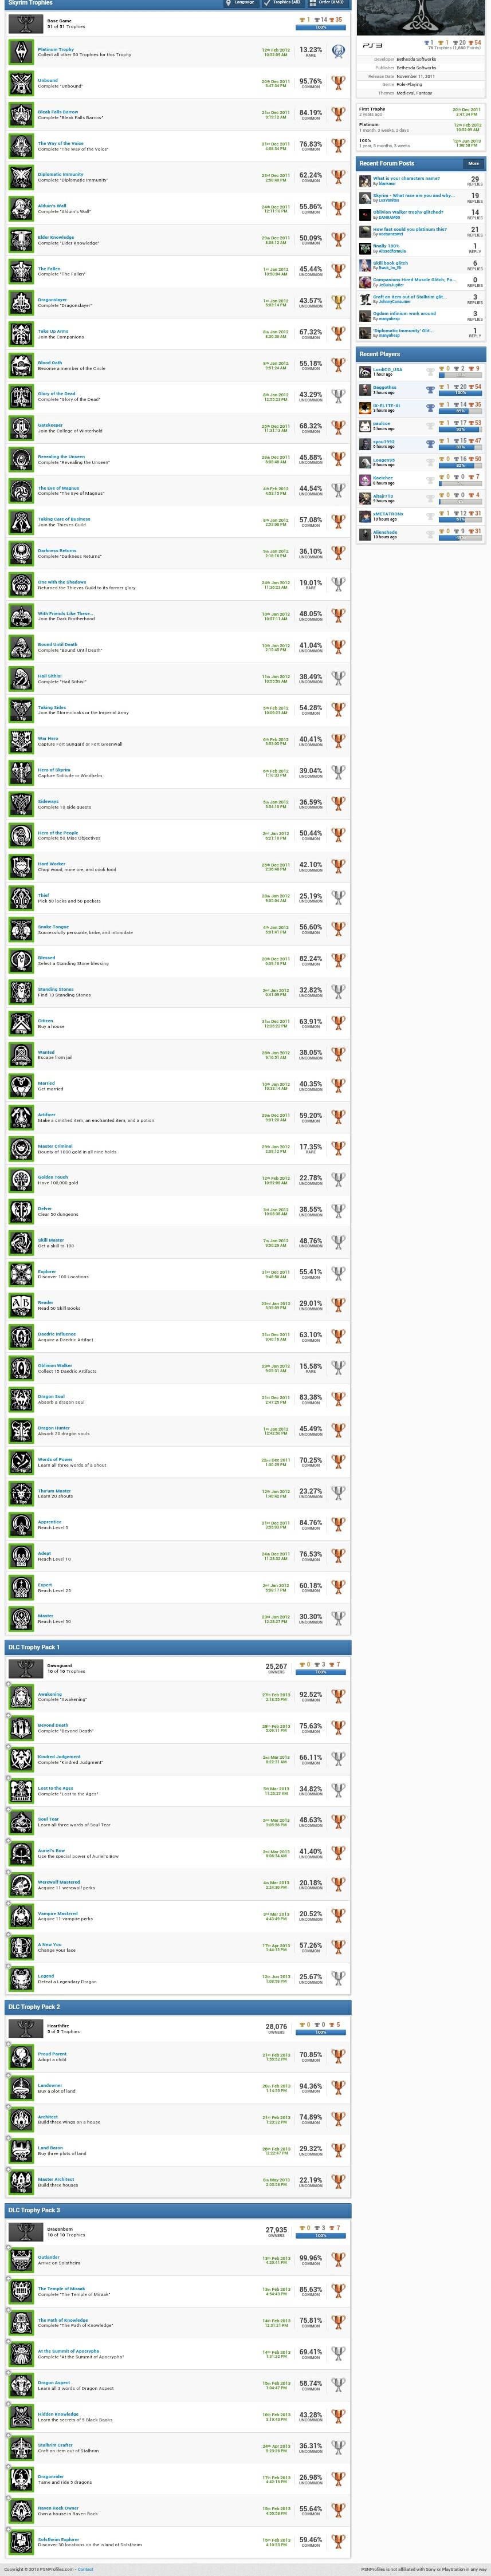Open LordSCO_USA's profile from Recent Players
Image resolution: width=491 pixels, height=2576 pixels.
click(x=388, y=369)
